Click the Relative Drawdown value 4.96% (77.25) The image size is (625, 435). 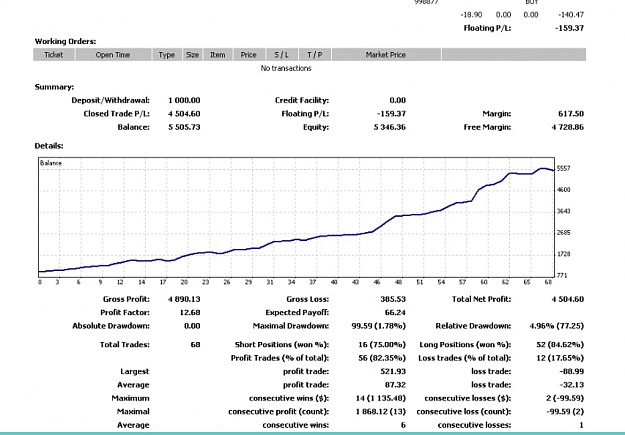[x=557, y=326]
